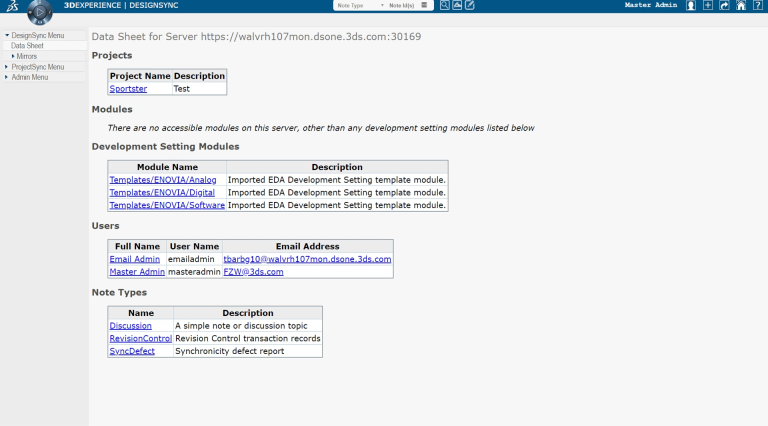The width and height of the screenshot is (768, 426).
Task: Click the search magnifier icon
Action: (445, 5)
